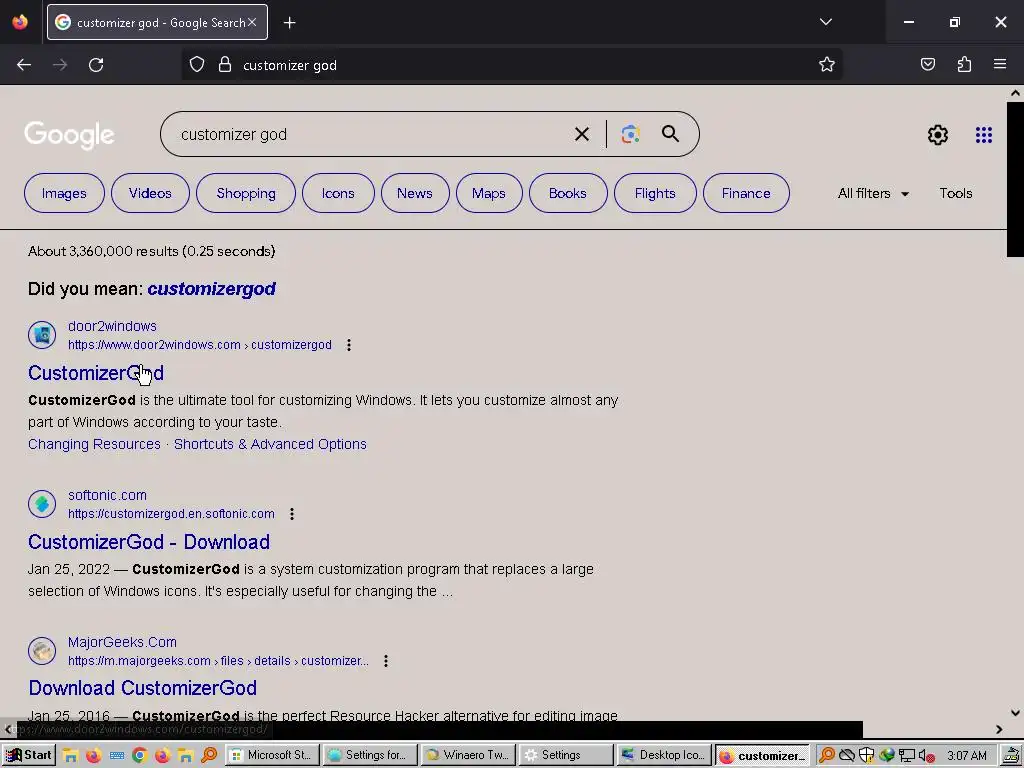1024x768 pixels.
Task: Click the site security padlock icon
Action: pos(225,65)
